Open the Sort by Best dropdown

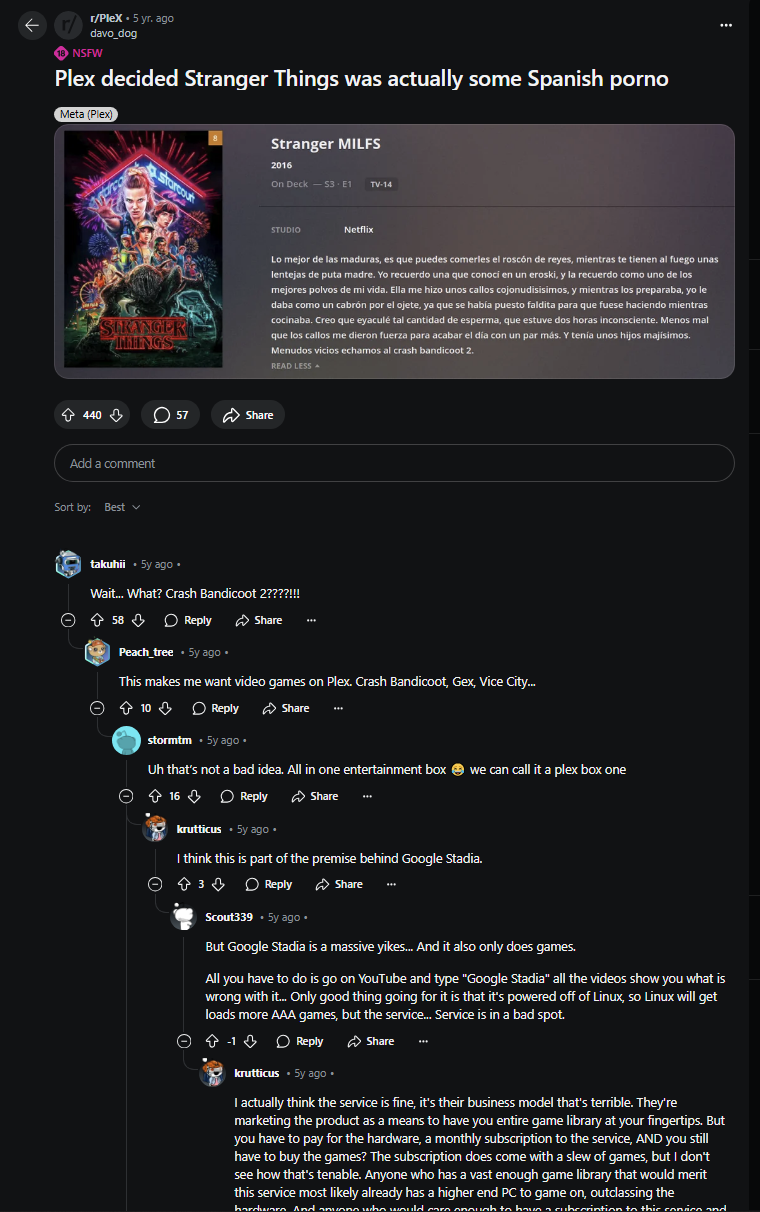click(122, 507)
